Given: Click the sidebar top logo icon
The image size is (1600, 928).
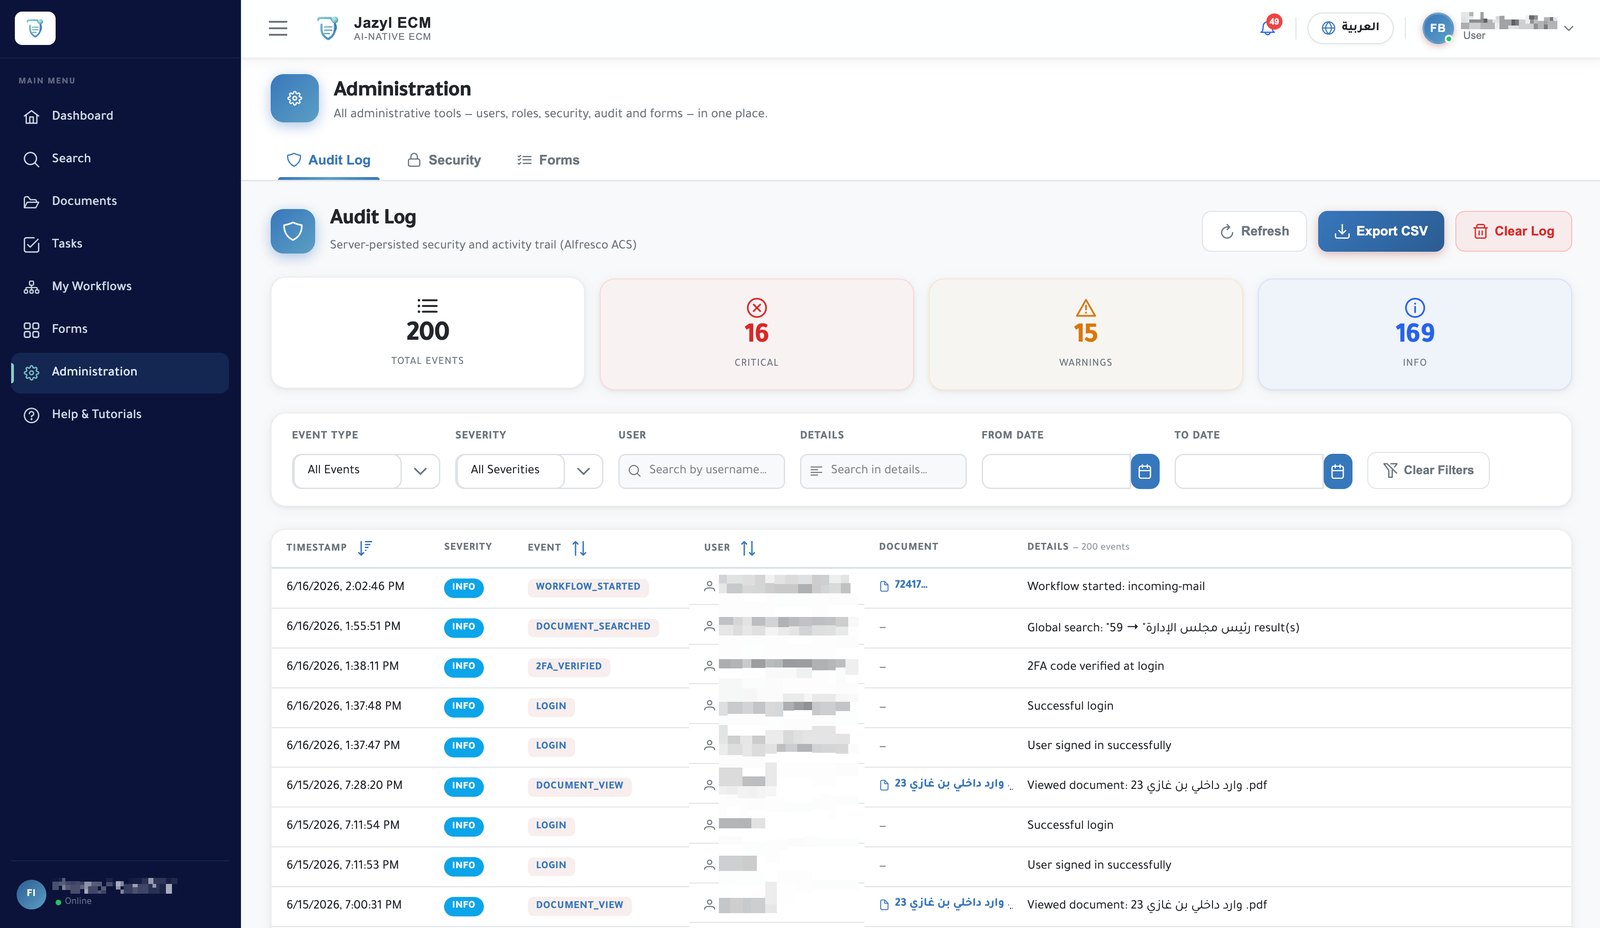Looking at the screenshot, I should tap(35, 28).
